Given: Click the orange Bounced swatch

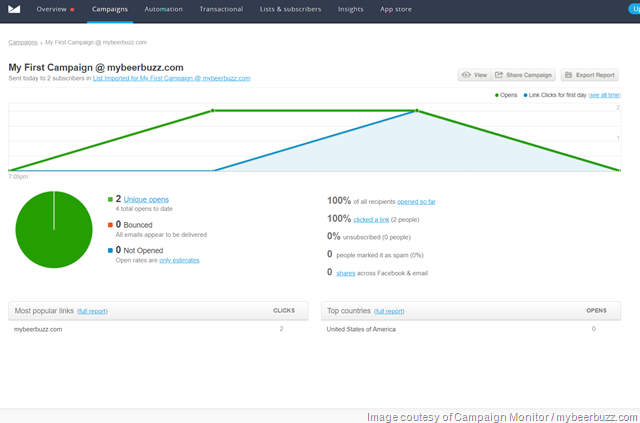Looking at the screenshot, I should click(x=110, y=225).
